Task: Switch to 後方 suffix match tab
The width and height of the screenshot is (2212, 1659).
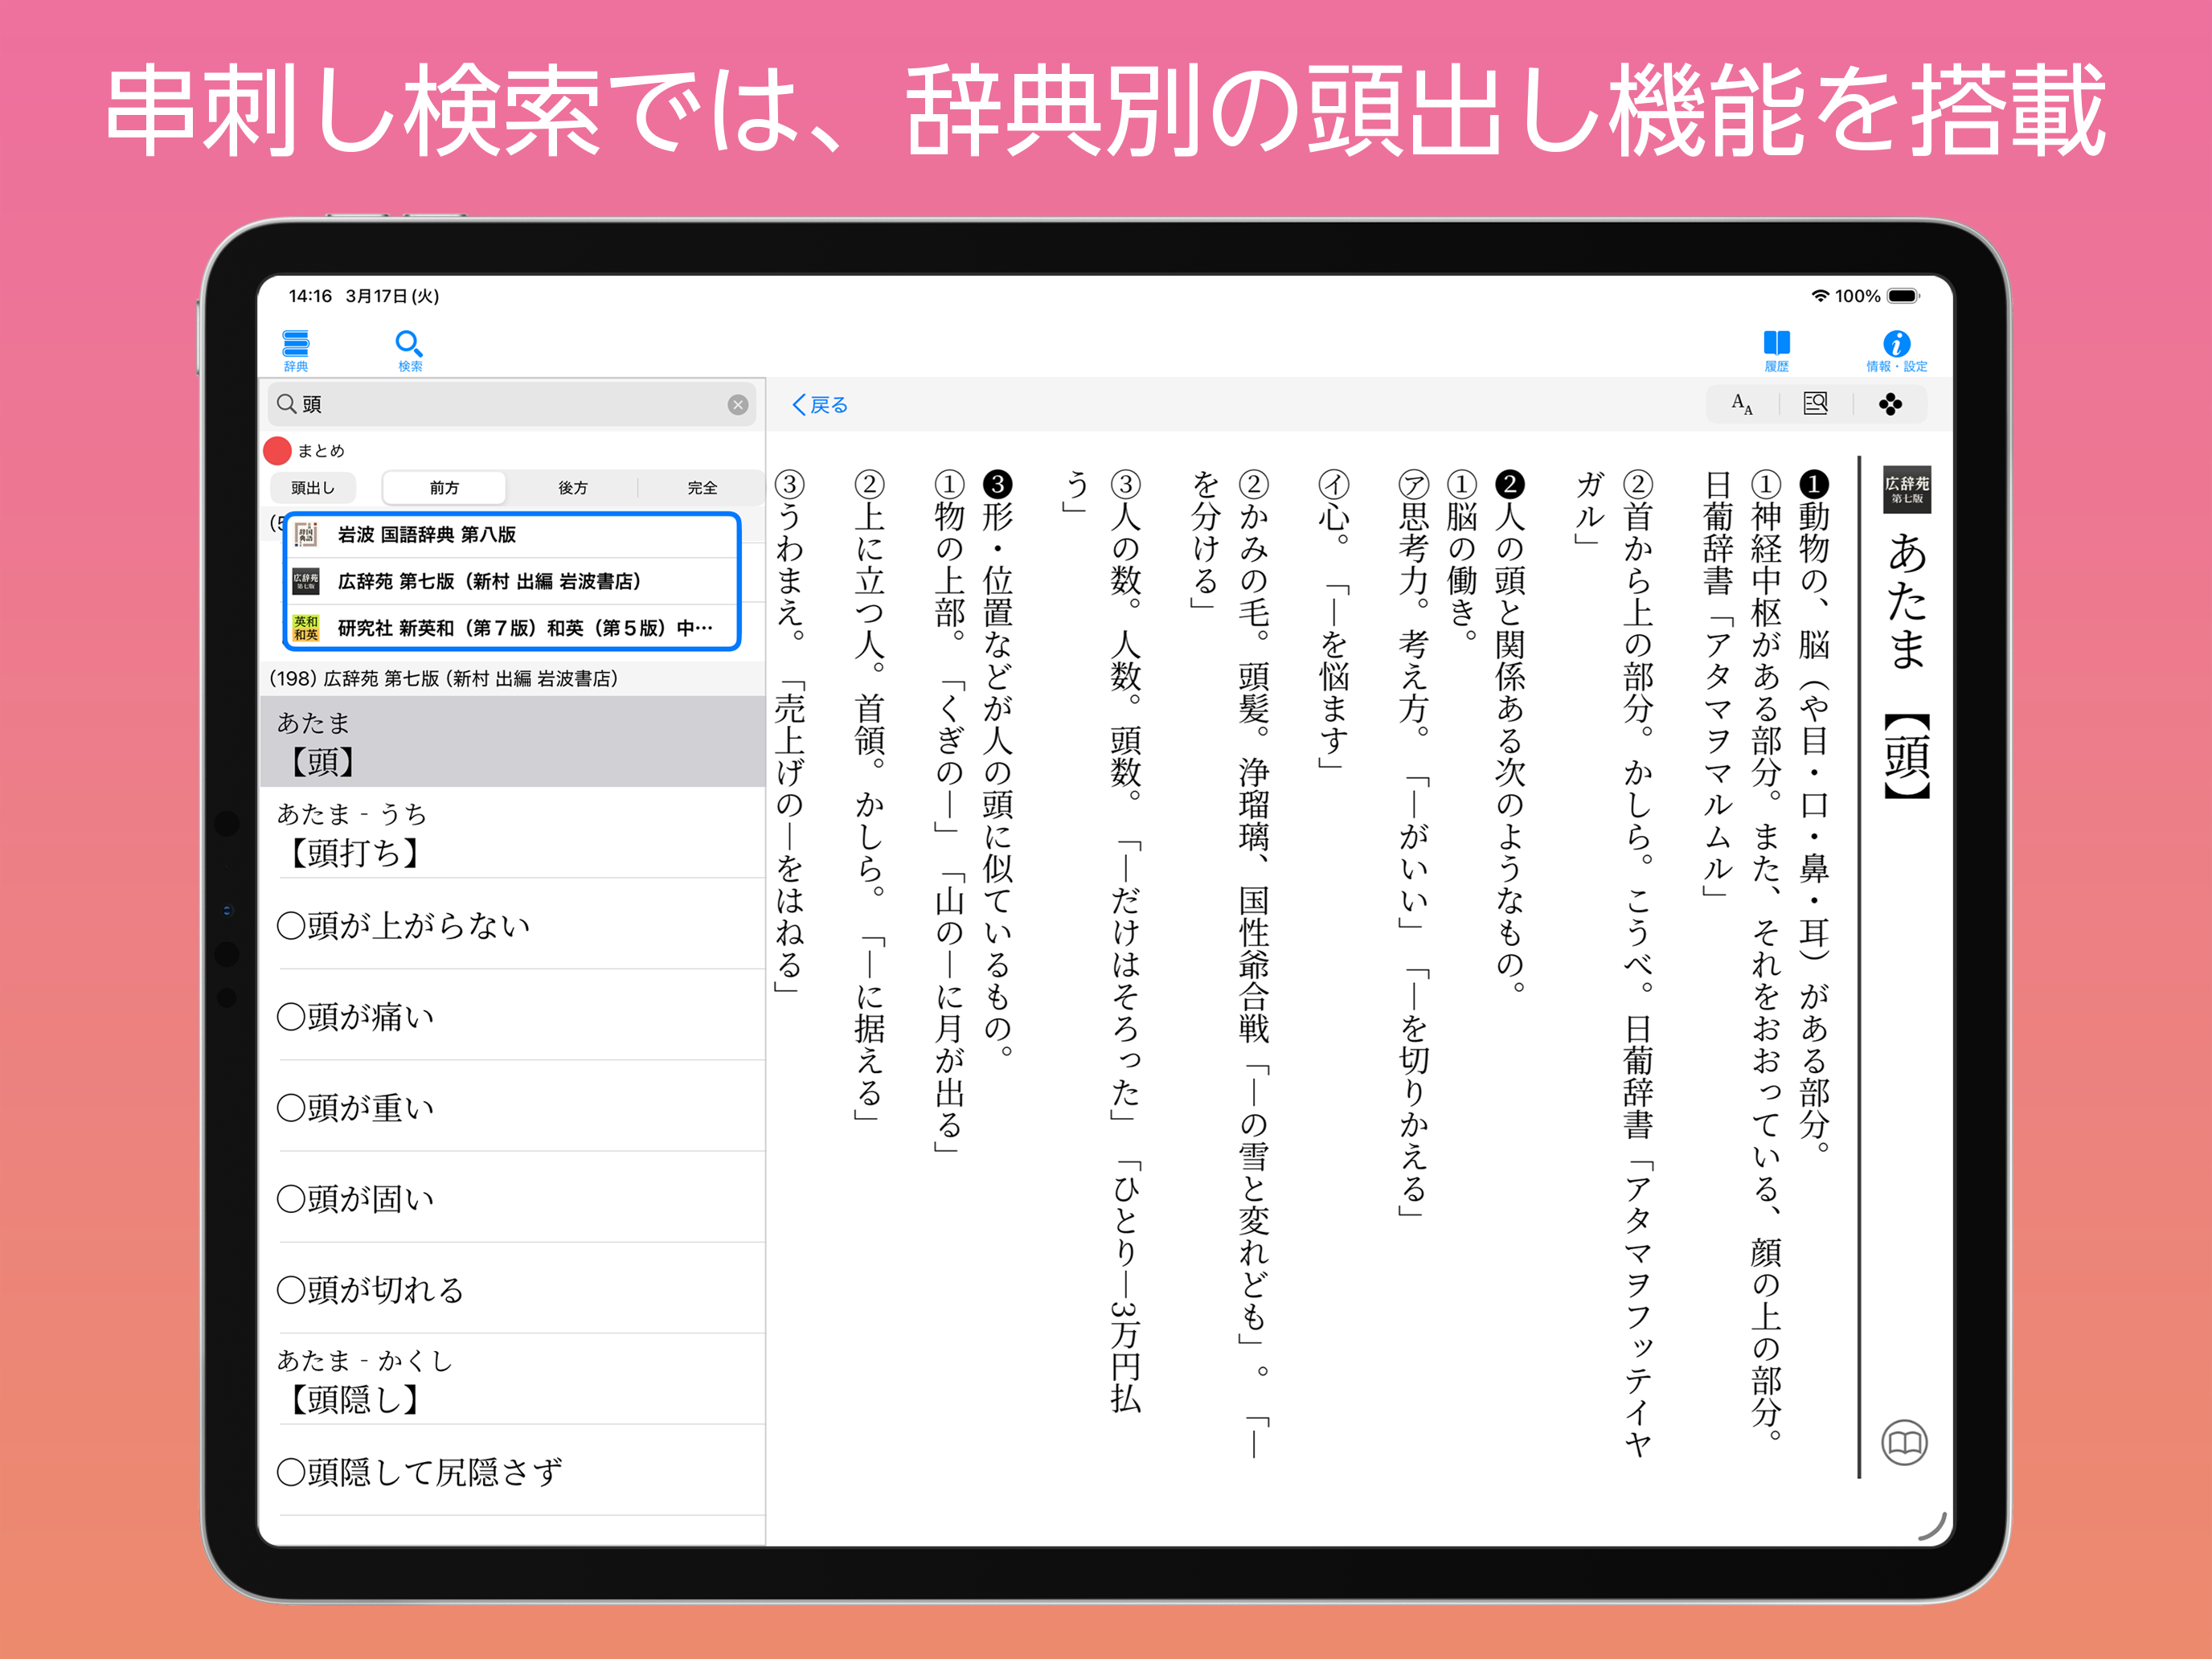Action: (572, 488)
